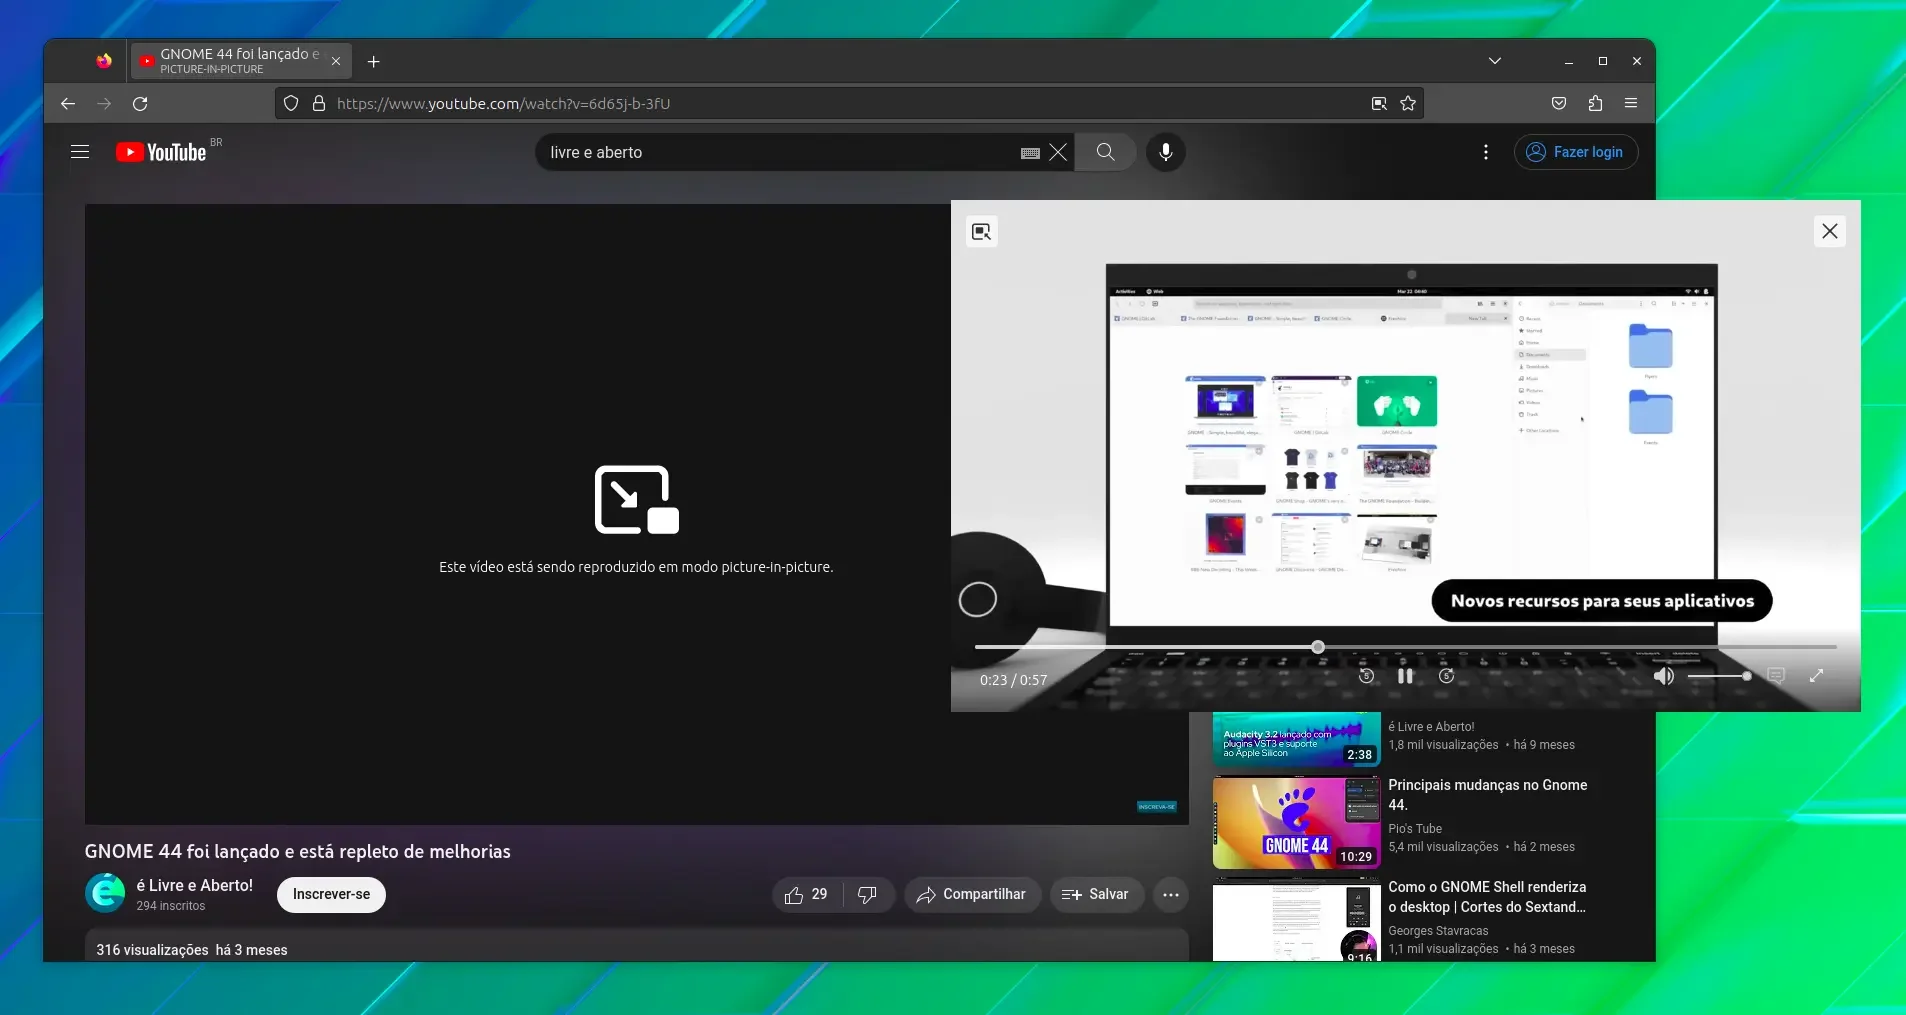
Task: Open YouTube settings three-dot menu
Action: tap(1486, 152)
